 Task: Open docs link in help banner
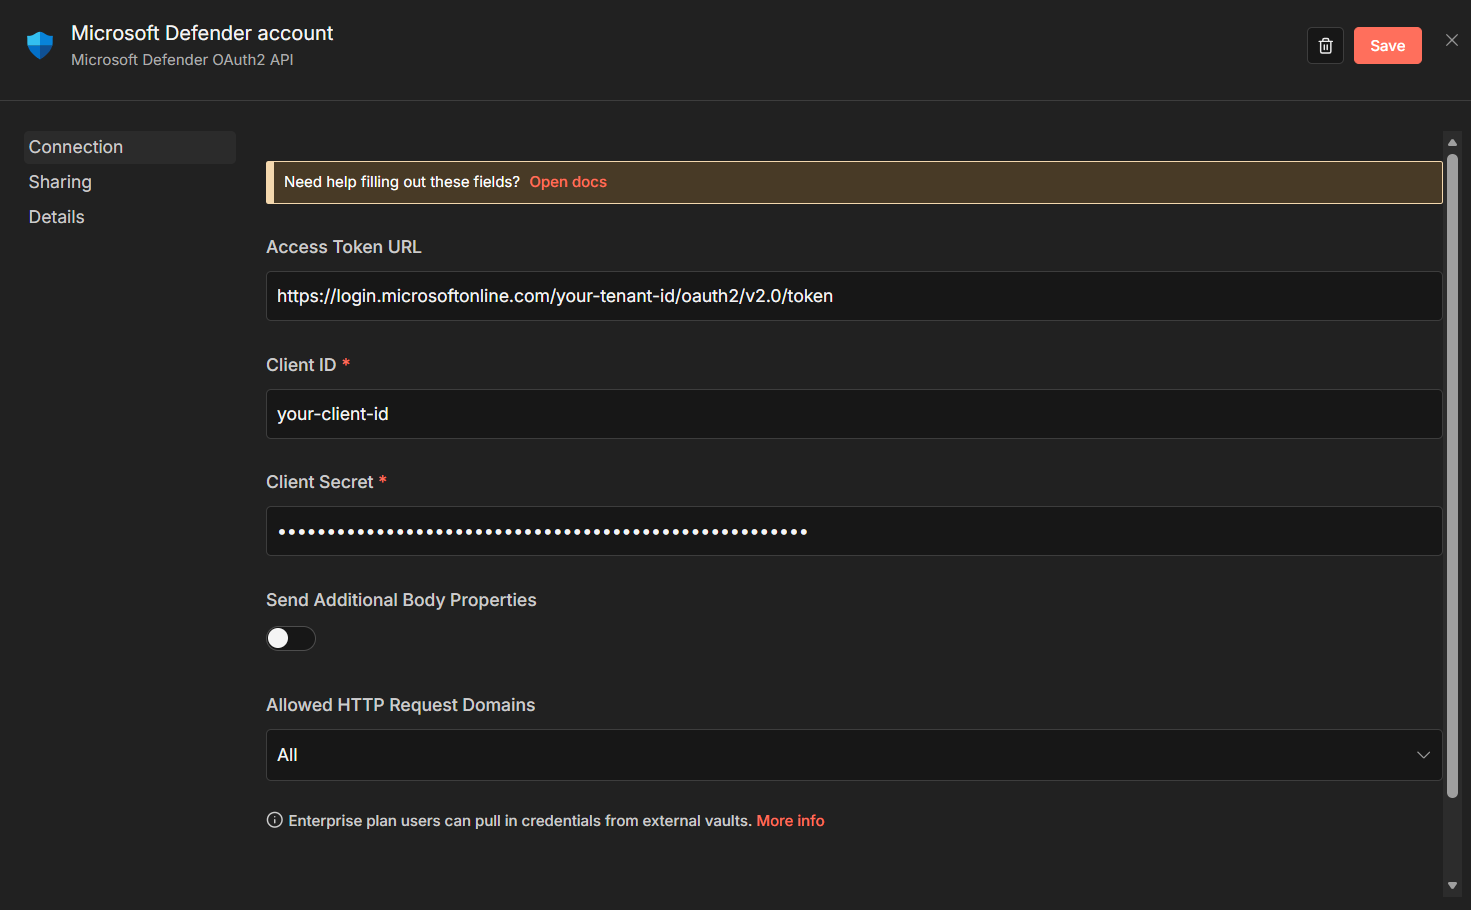point(568,182)
